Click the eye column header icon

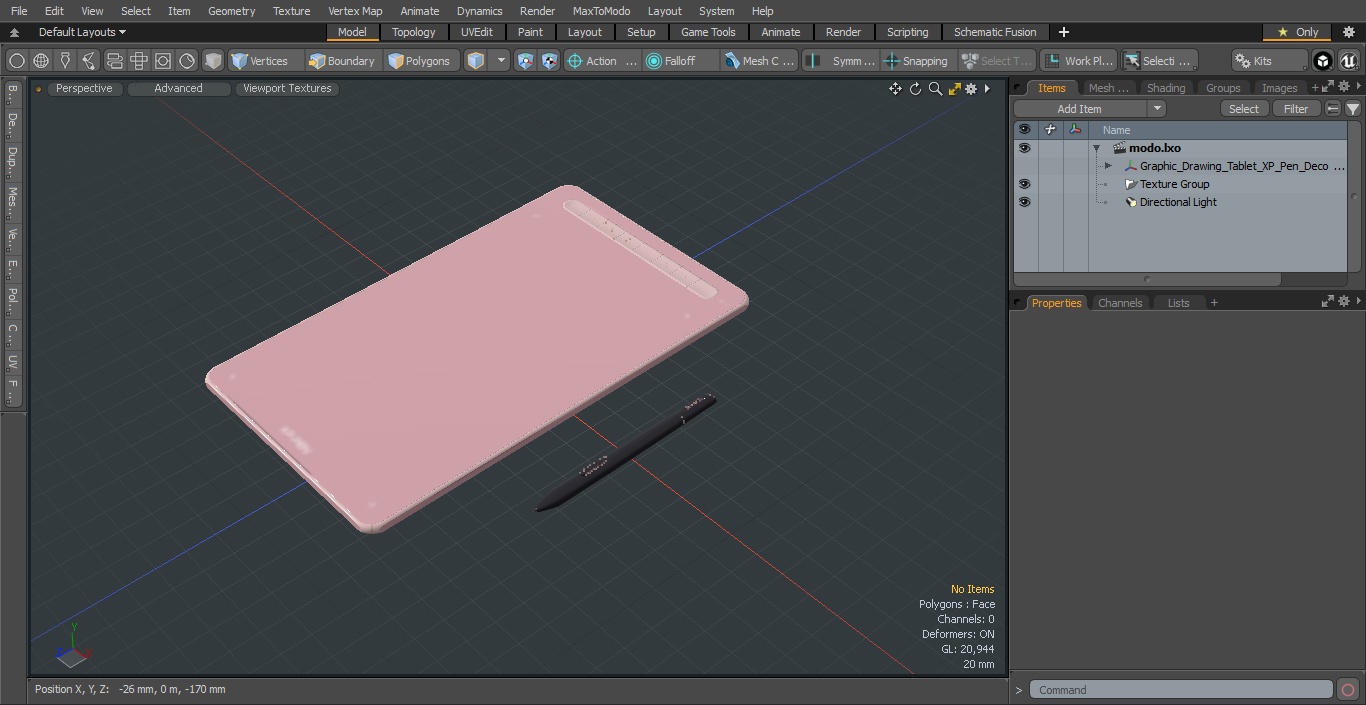tap(1024, 130)
